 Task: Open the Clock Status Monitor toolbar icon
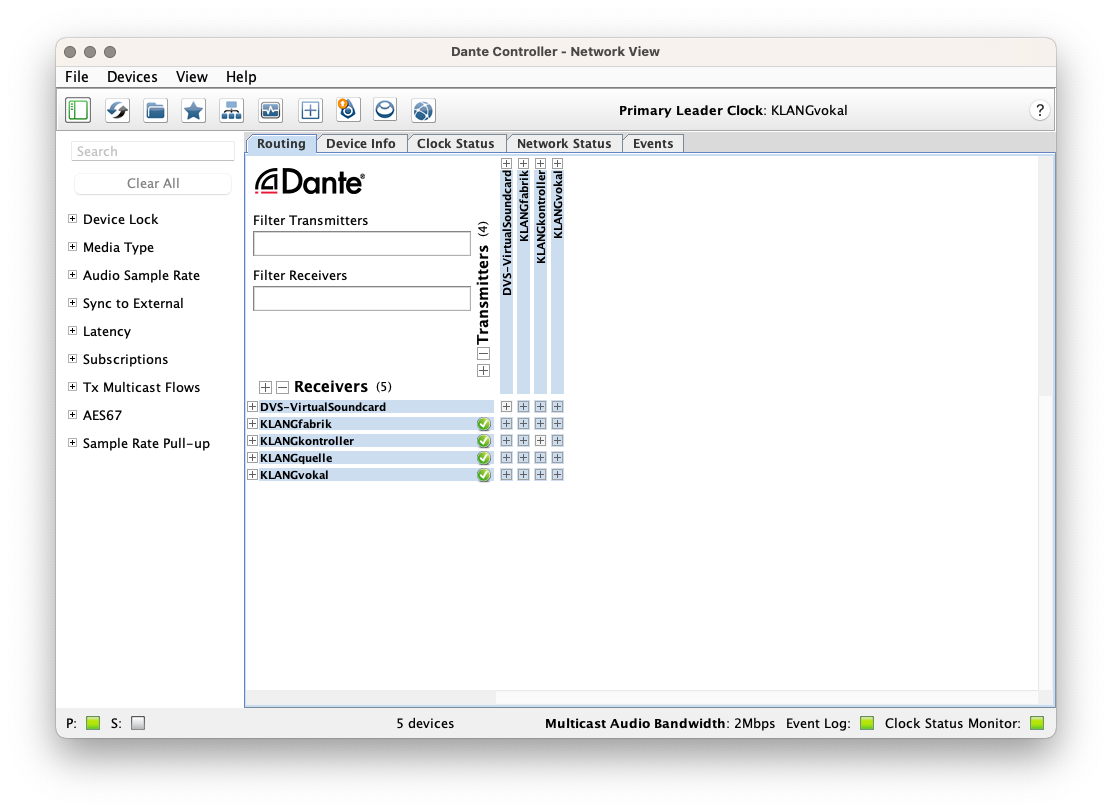coord(271,110)
